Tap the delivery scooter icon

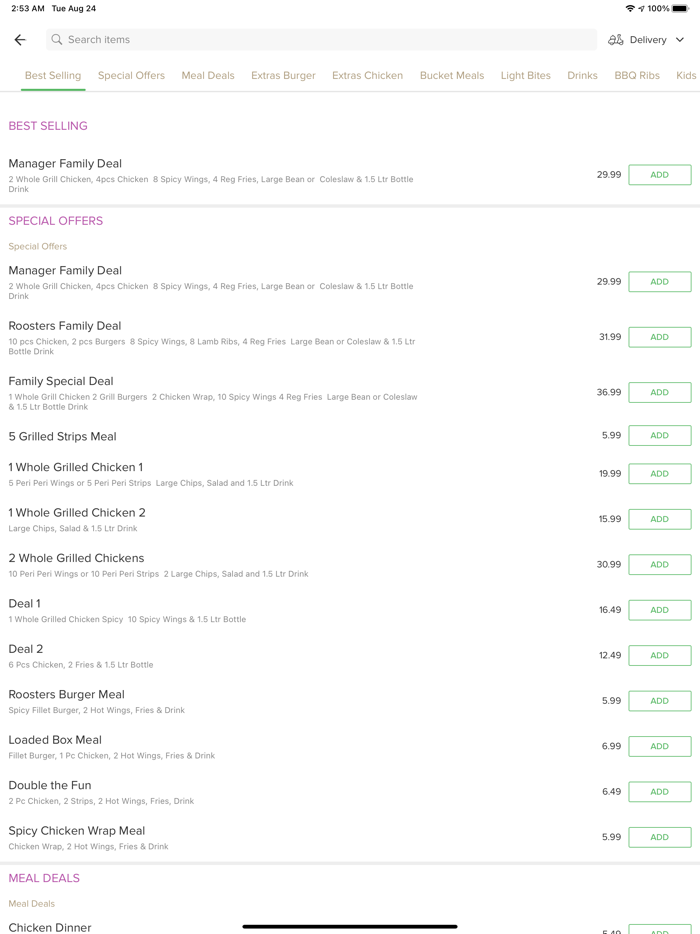point(616,40)
